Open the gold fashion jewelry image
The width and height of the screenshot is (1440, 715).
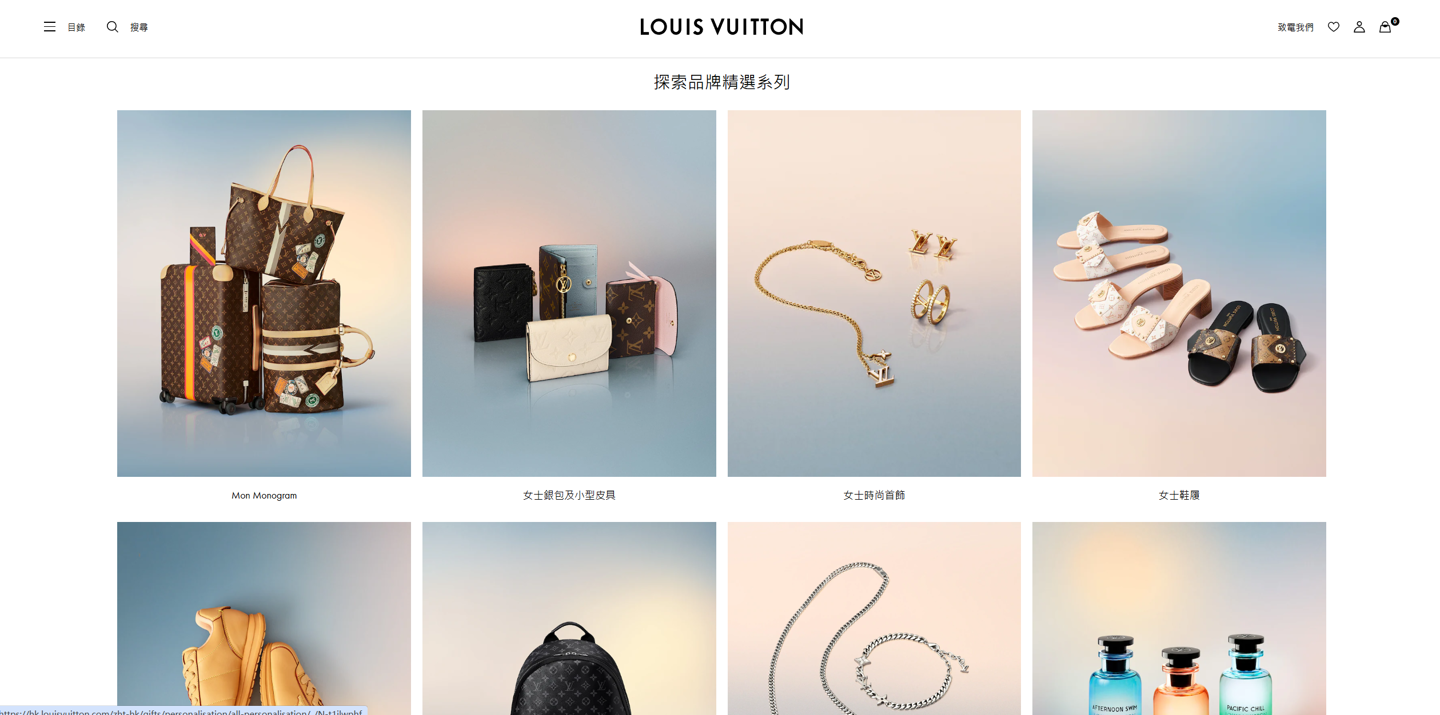point(874,293)
